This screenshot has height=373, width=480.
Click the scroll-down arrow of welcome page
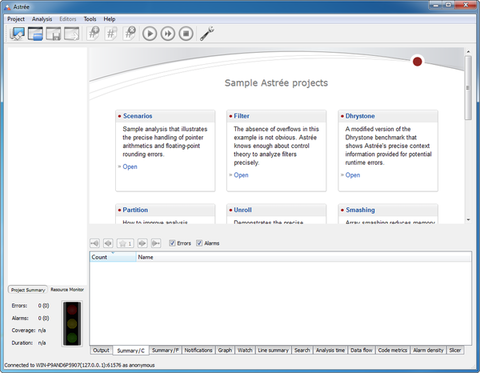(x=468, y=220)
